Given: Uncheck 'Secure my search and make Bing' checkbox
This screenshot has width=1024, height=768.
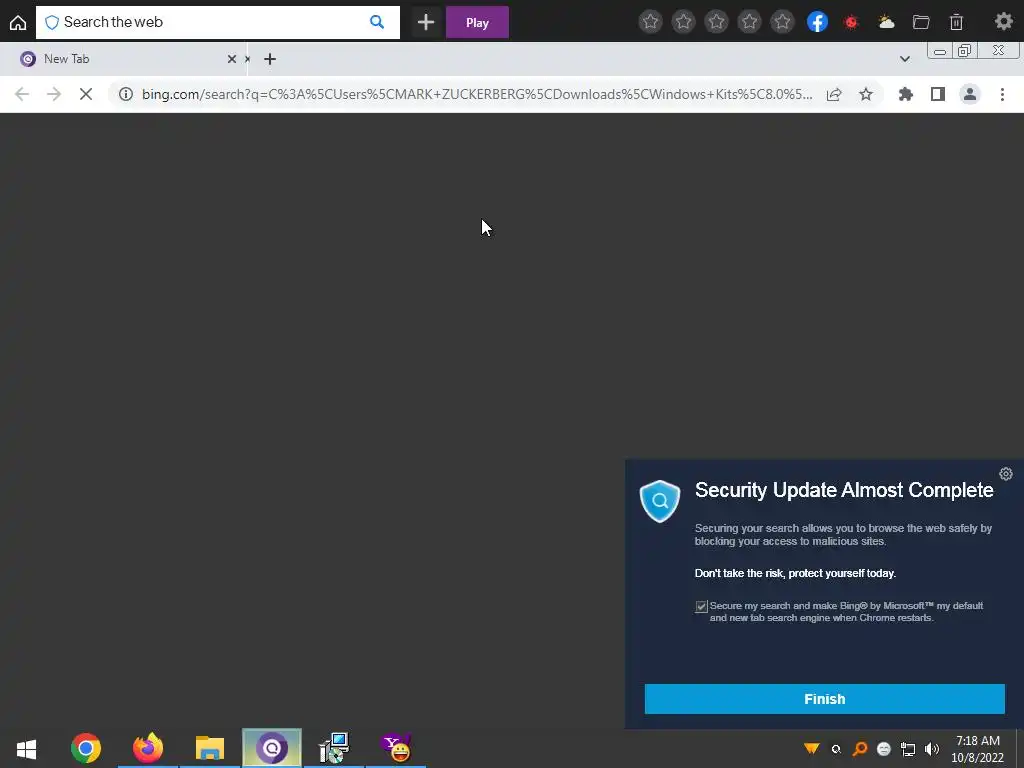Looking at the screenshot, I should (x=701, y=607).
